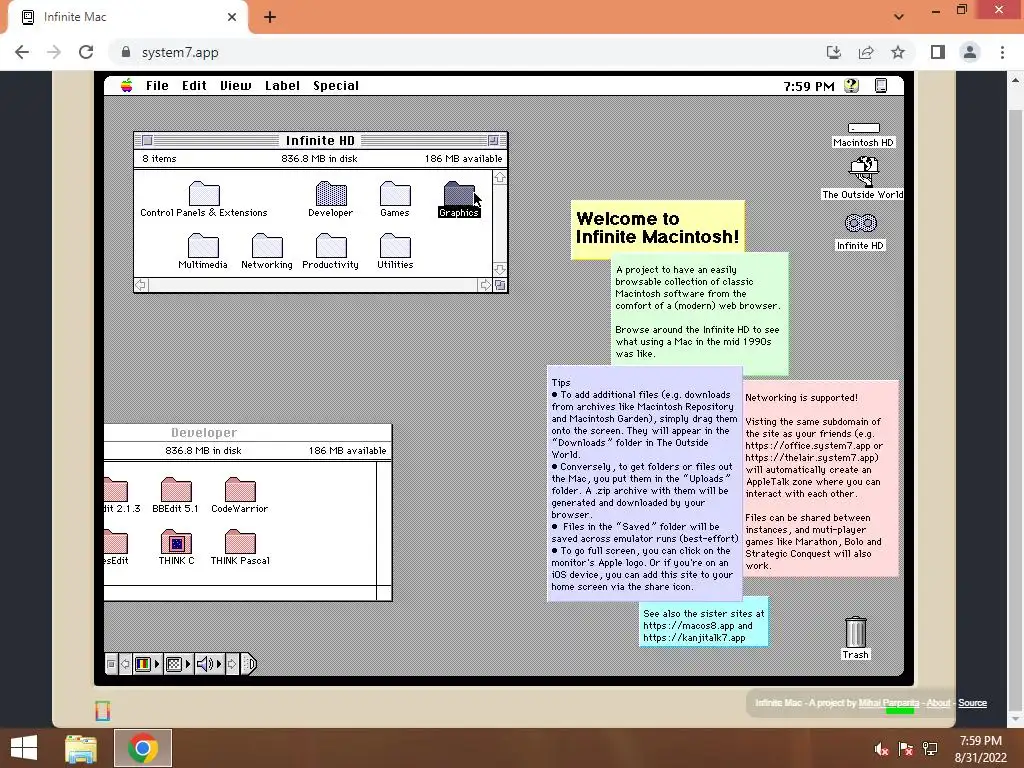Open the Application menu icon

click(x=881, y=86)
